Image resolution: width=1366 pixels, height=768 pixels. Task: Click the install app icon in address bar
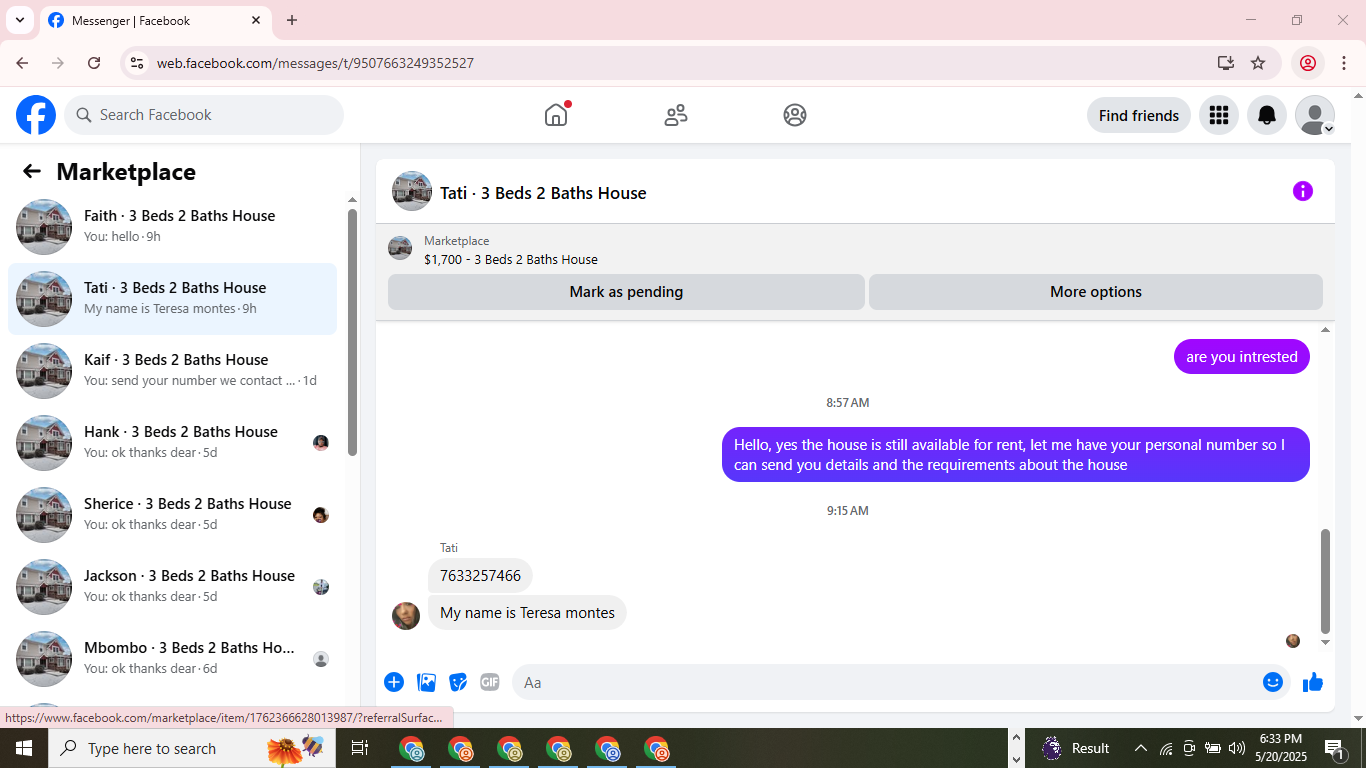[x=1226, y=63]
